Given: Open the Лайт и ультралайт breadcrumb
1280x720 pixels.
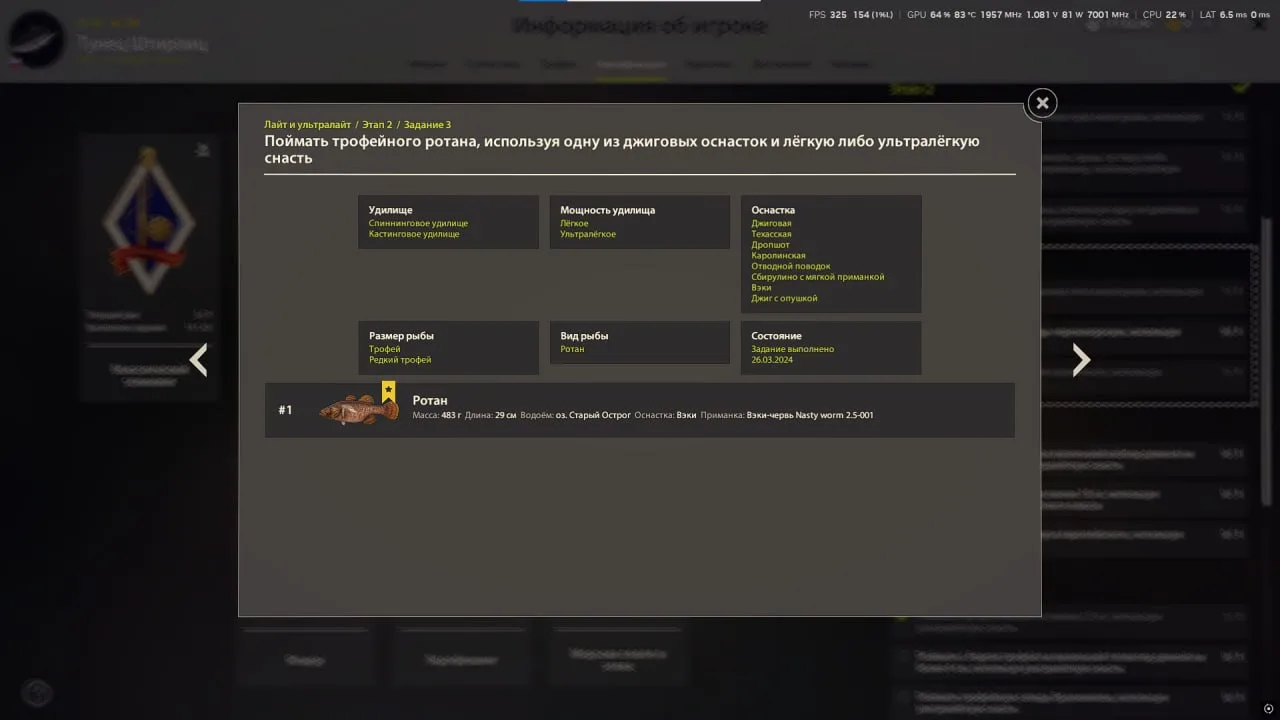Looking at the screenshot, I should (307, 125).
